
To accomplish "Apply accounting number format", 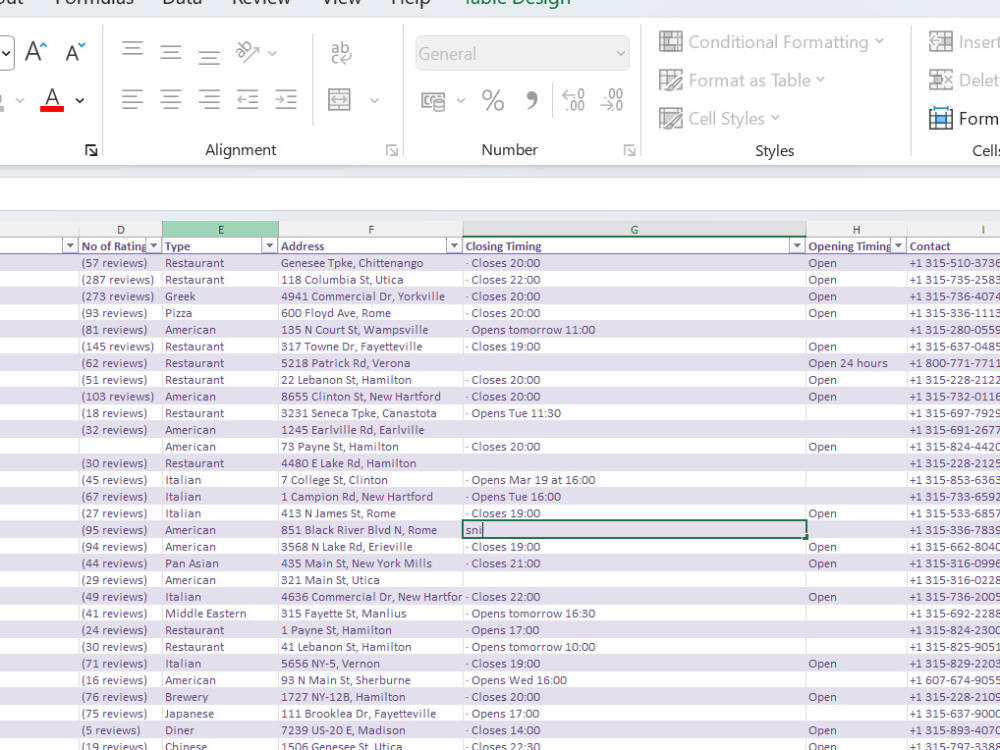I will tap(433, 101).
